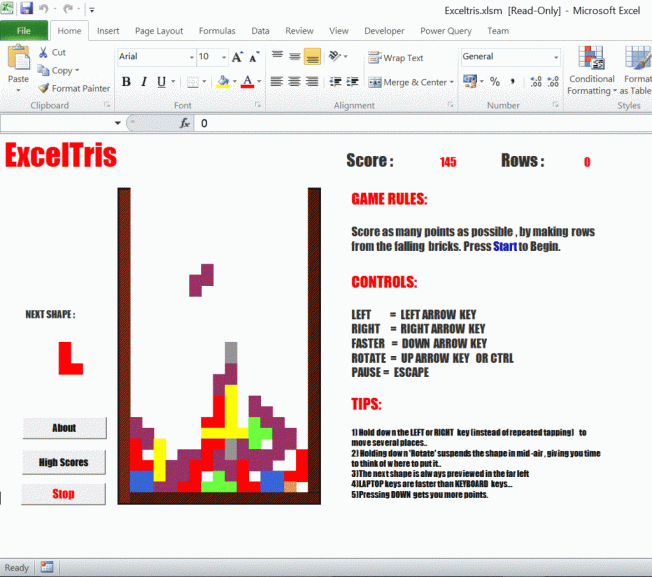
Task: Switch to the Formulas ribbon tab
Action: point(217,31)
